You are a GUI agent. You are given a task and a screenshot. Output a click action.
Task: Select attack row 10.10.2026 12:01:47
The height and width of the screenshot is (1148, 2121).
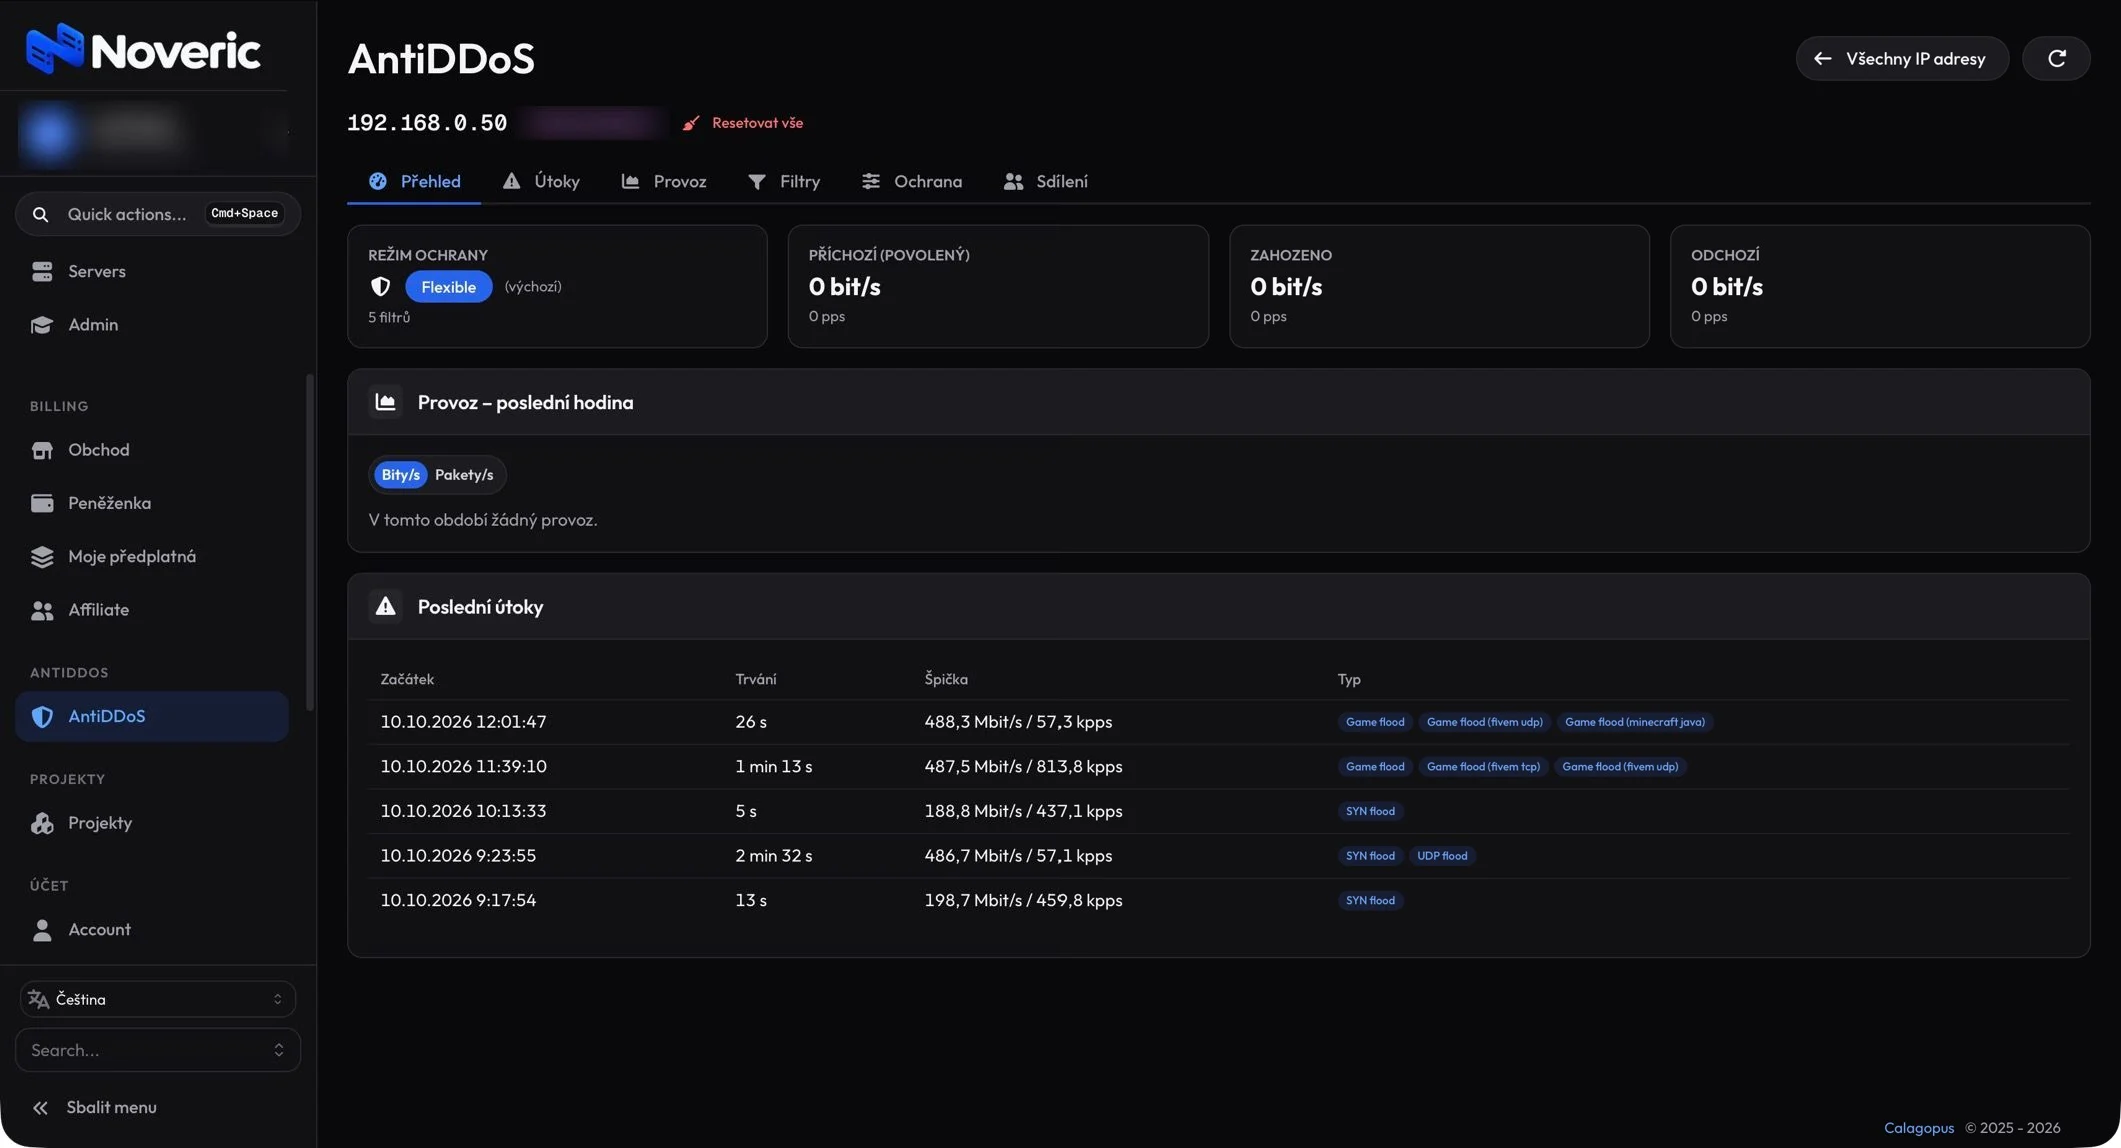click(1219, 722)
